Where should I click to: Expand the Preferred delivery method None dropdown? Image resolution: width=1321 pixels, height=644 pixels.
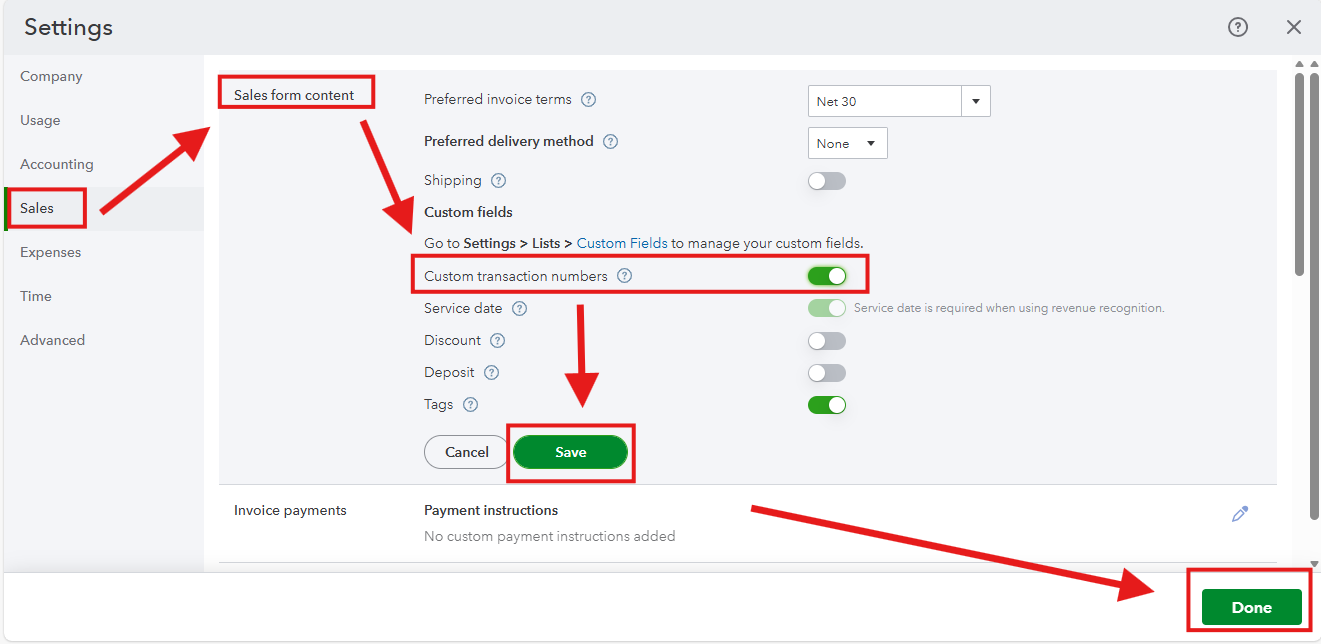(x=847, y=143)
